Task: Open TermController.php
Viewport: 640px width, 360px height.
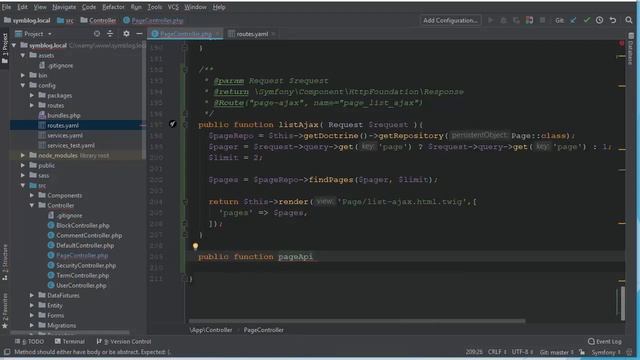Action: click(x=82, y=276)
